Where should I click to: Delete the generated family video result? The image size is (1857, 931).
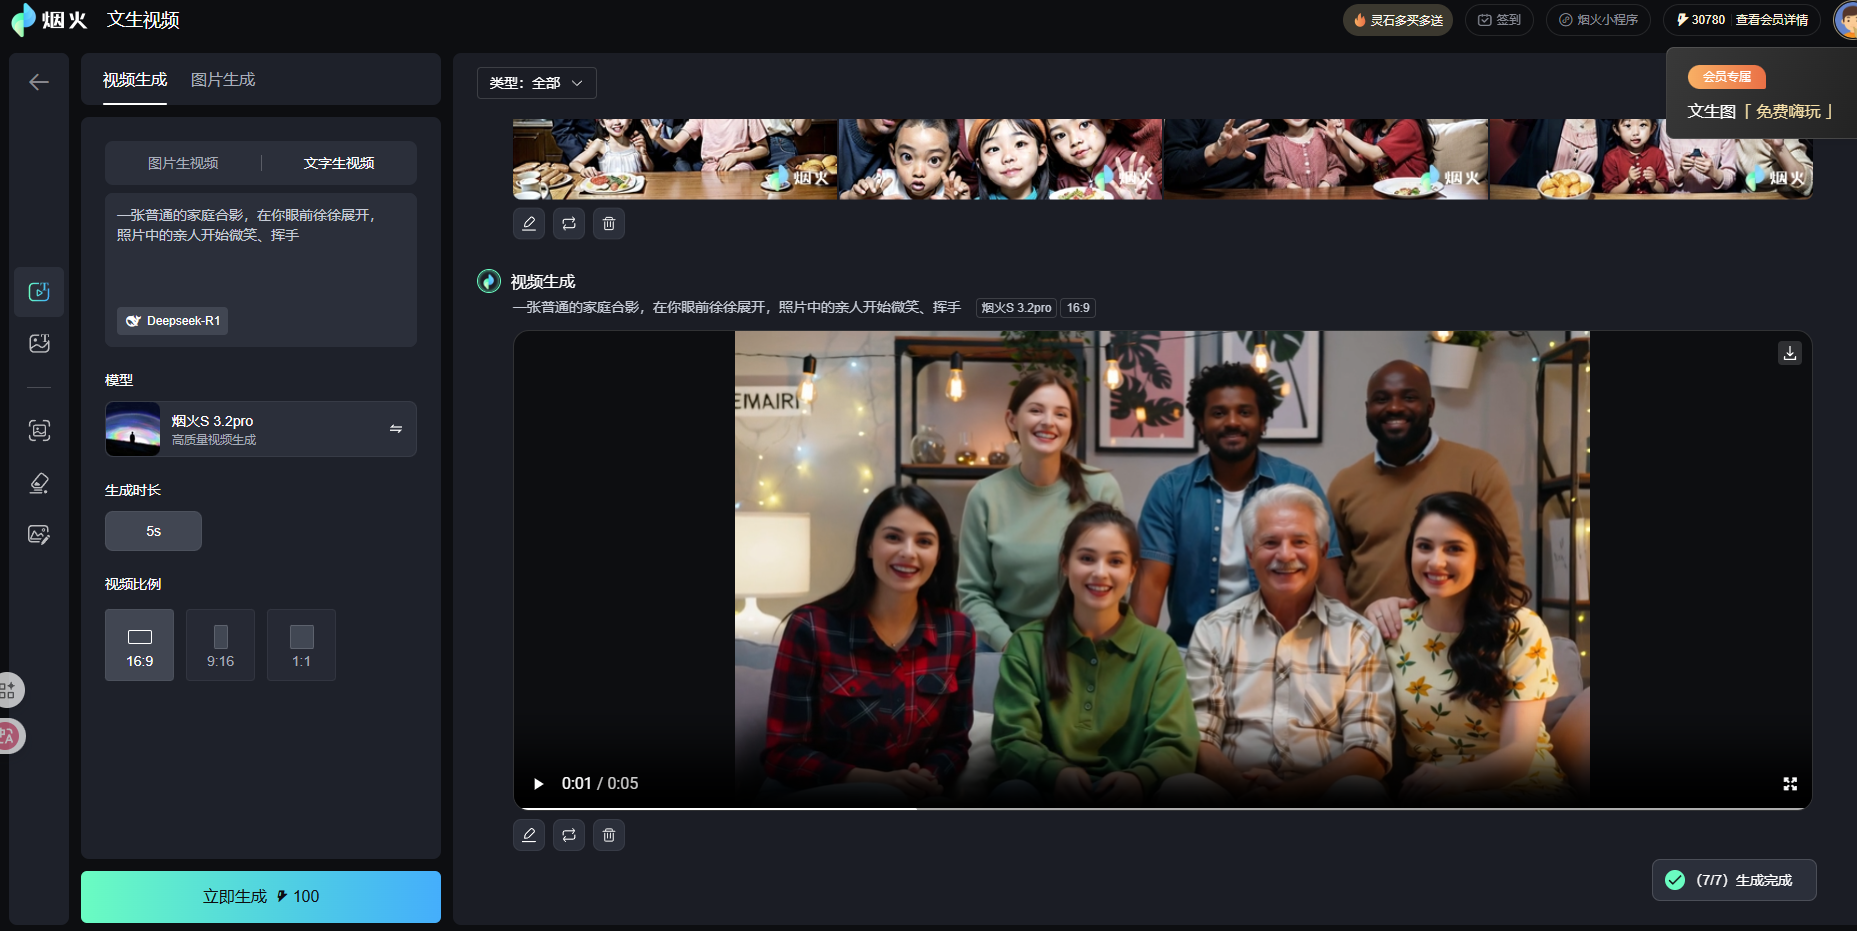608,835
